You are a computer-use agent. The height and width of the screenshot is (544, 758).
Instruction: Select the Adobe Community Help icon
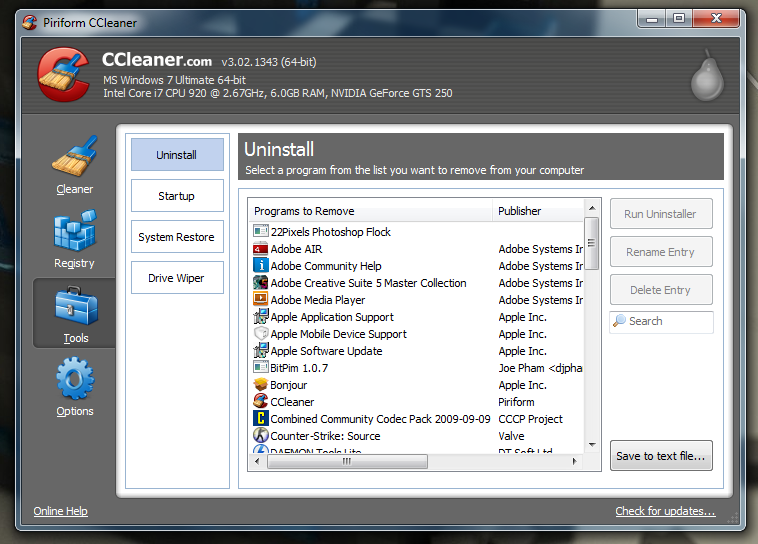click(261, 265)
